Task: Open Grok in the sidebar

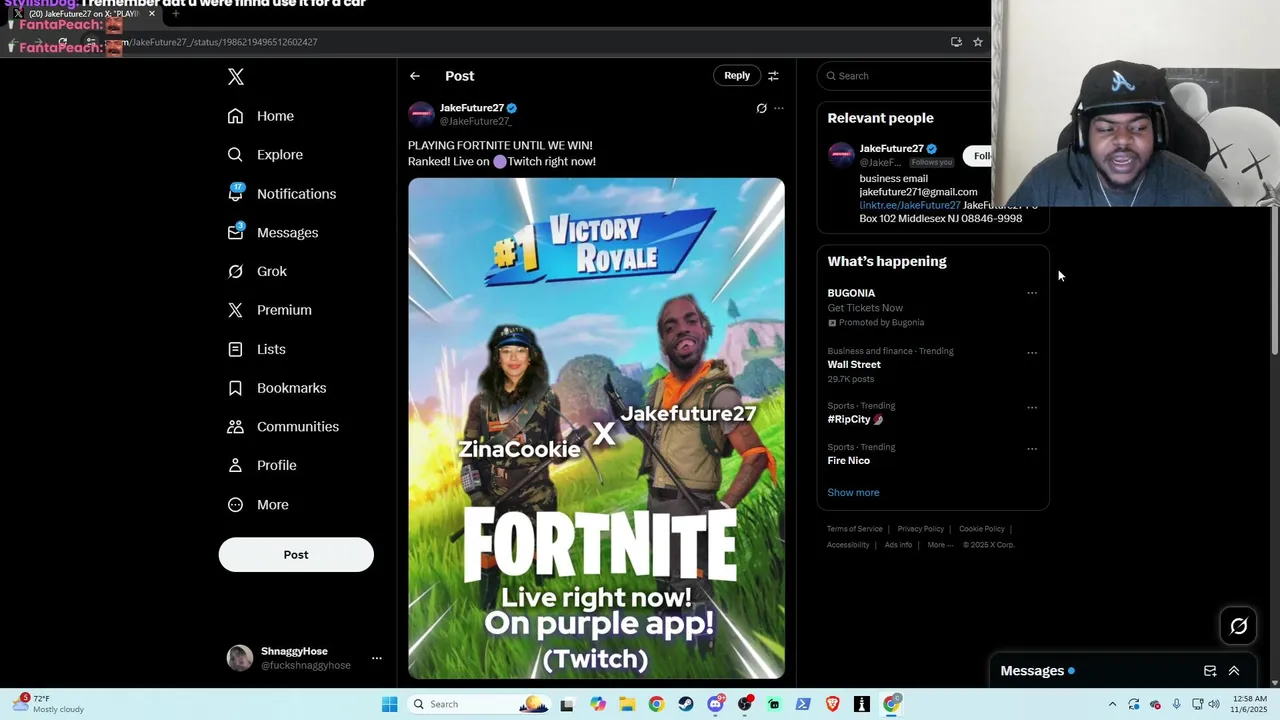Action: tap(256, 271)
